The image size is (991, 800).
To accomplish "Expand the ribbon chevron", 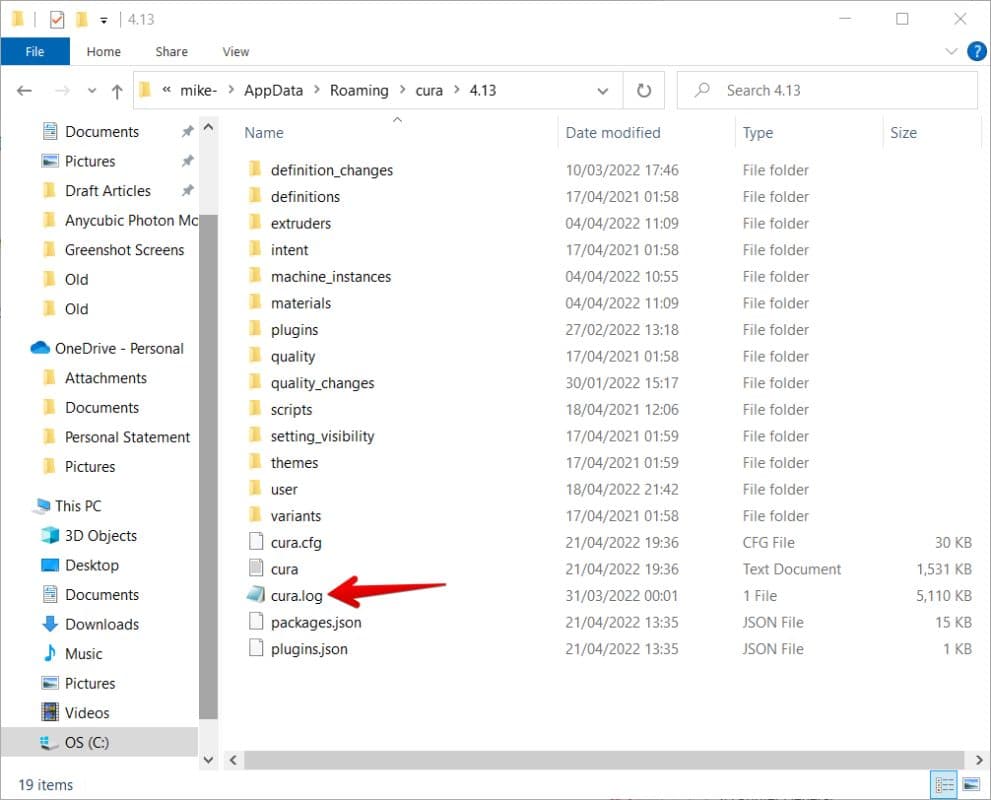I will (951, 51).
